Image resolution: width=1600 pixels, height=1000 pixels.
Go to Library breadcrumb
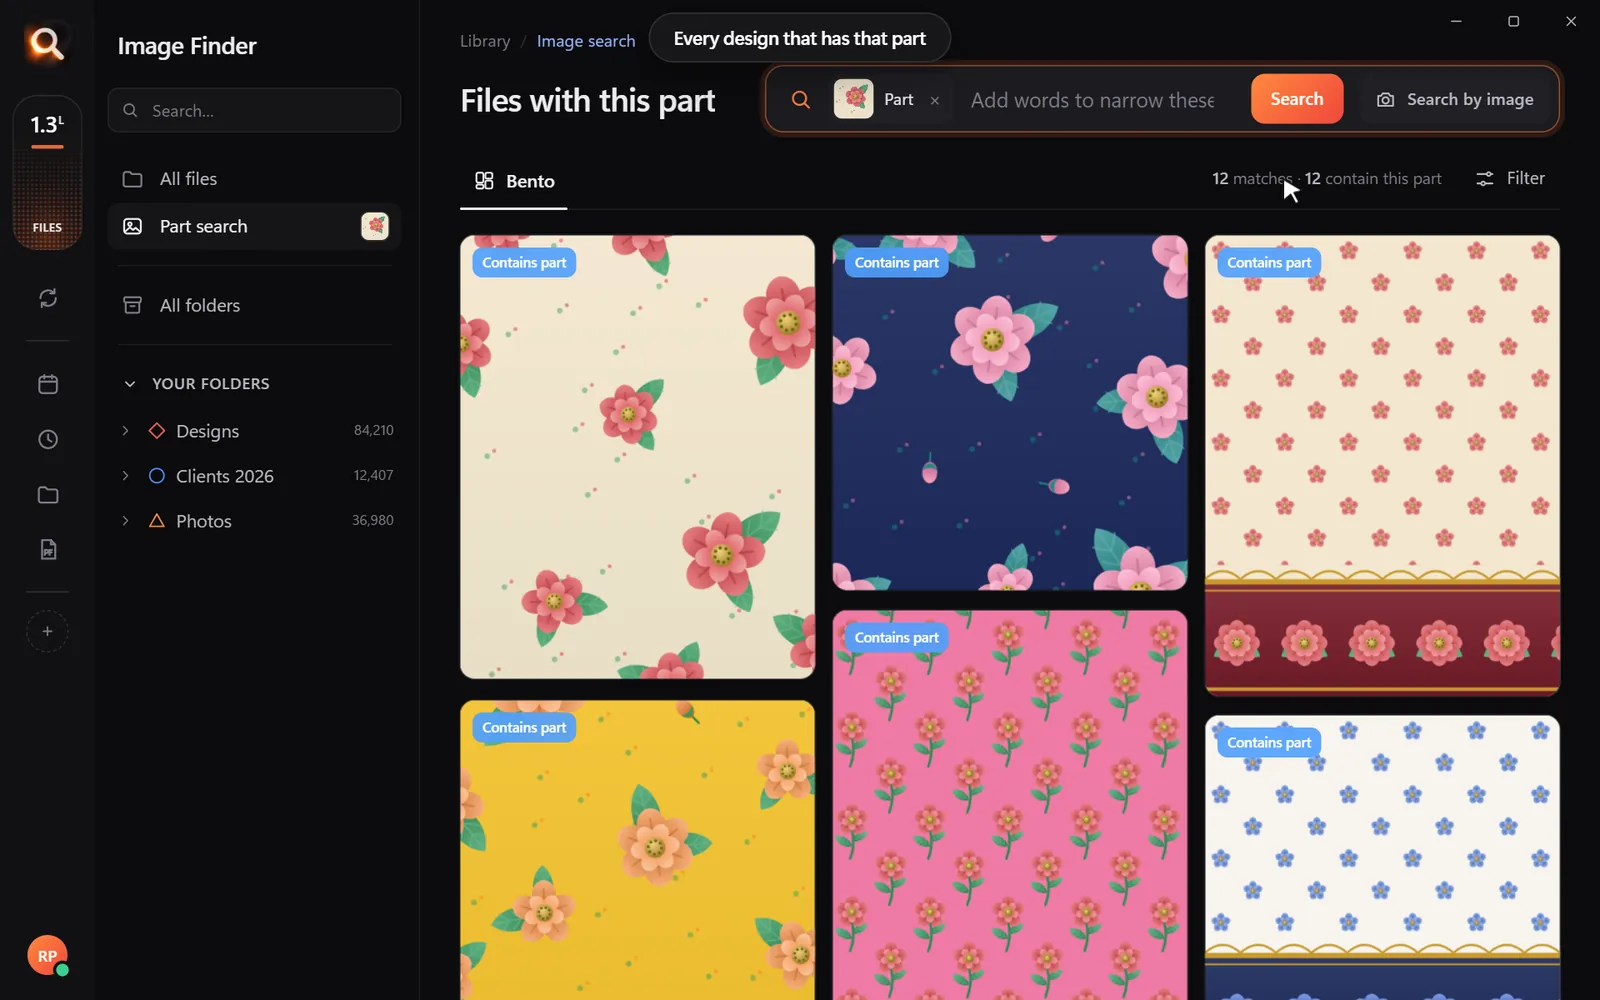[x=485, y=41]
